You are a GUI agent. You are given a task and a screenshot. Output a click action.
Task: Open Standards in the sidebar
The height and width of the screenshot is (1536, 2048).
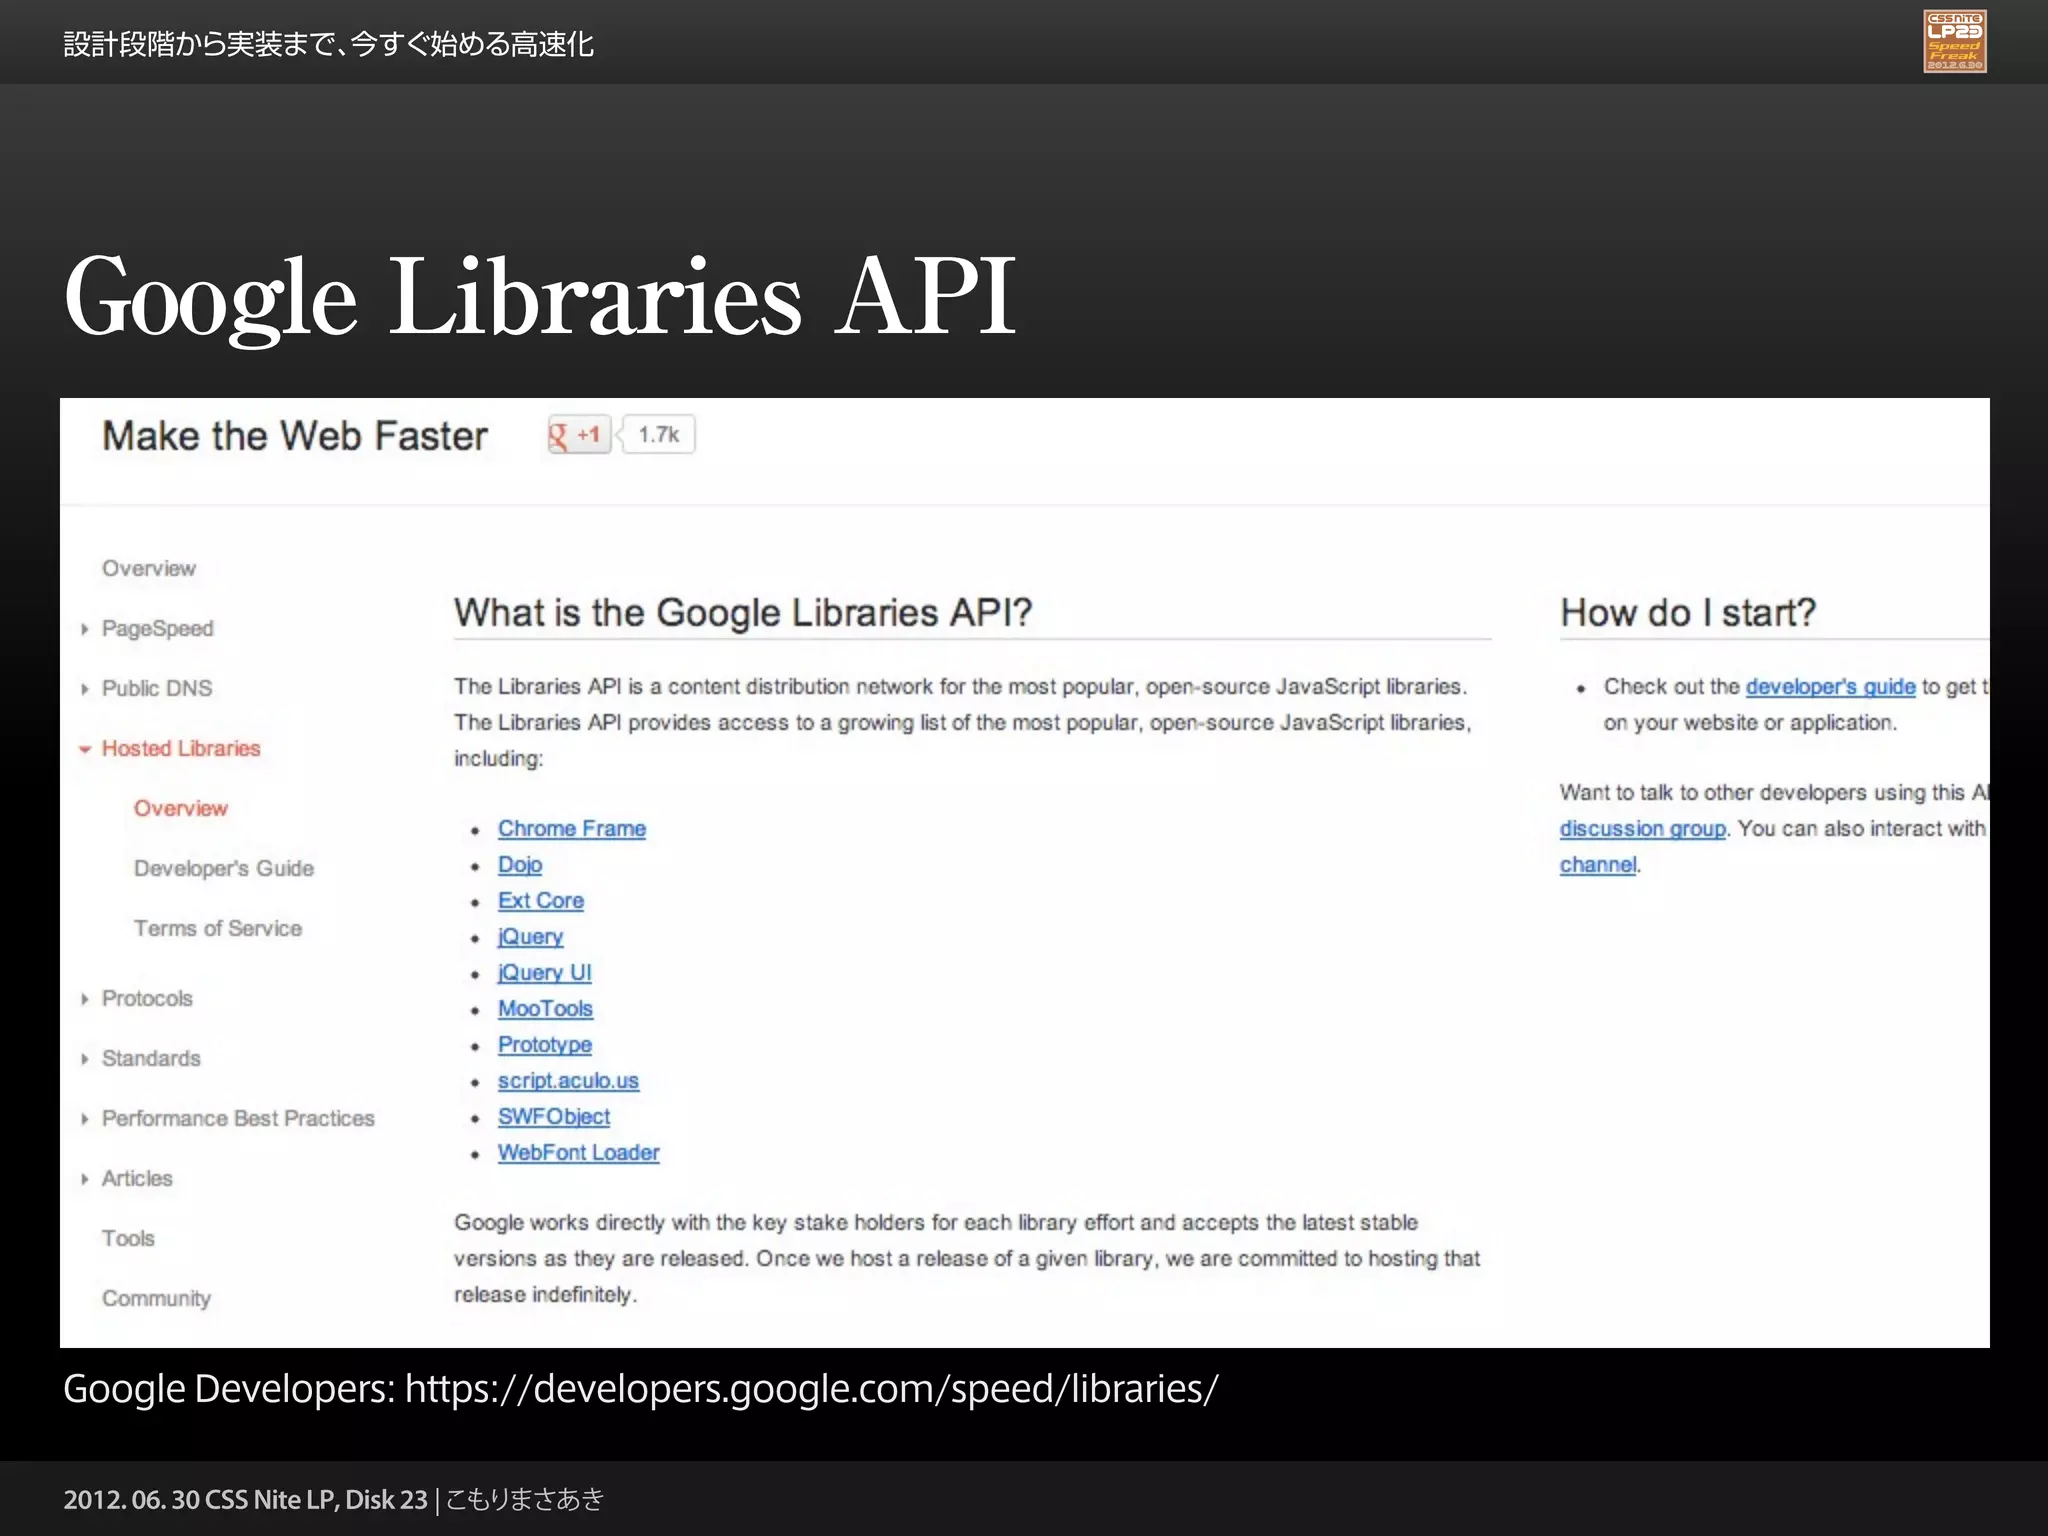(x=151, y=1058)
